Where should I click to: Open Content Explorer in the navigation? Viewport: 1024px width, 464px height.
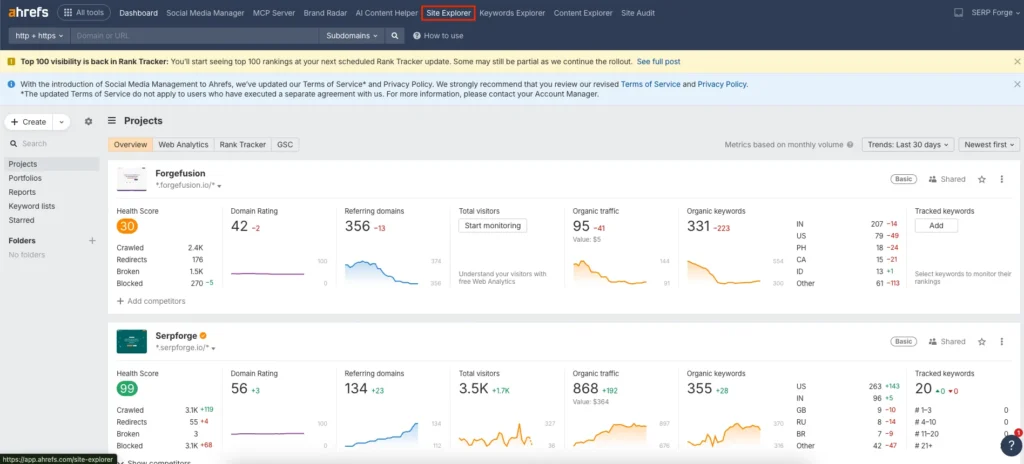pos(583,12)
